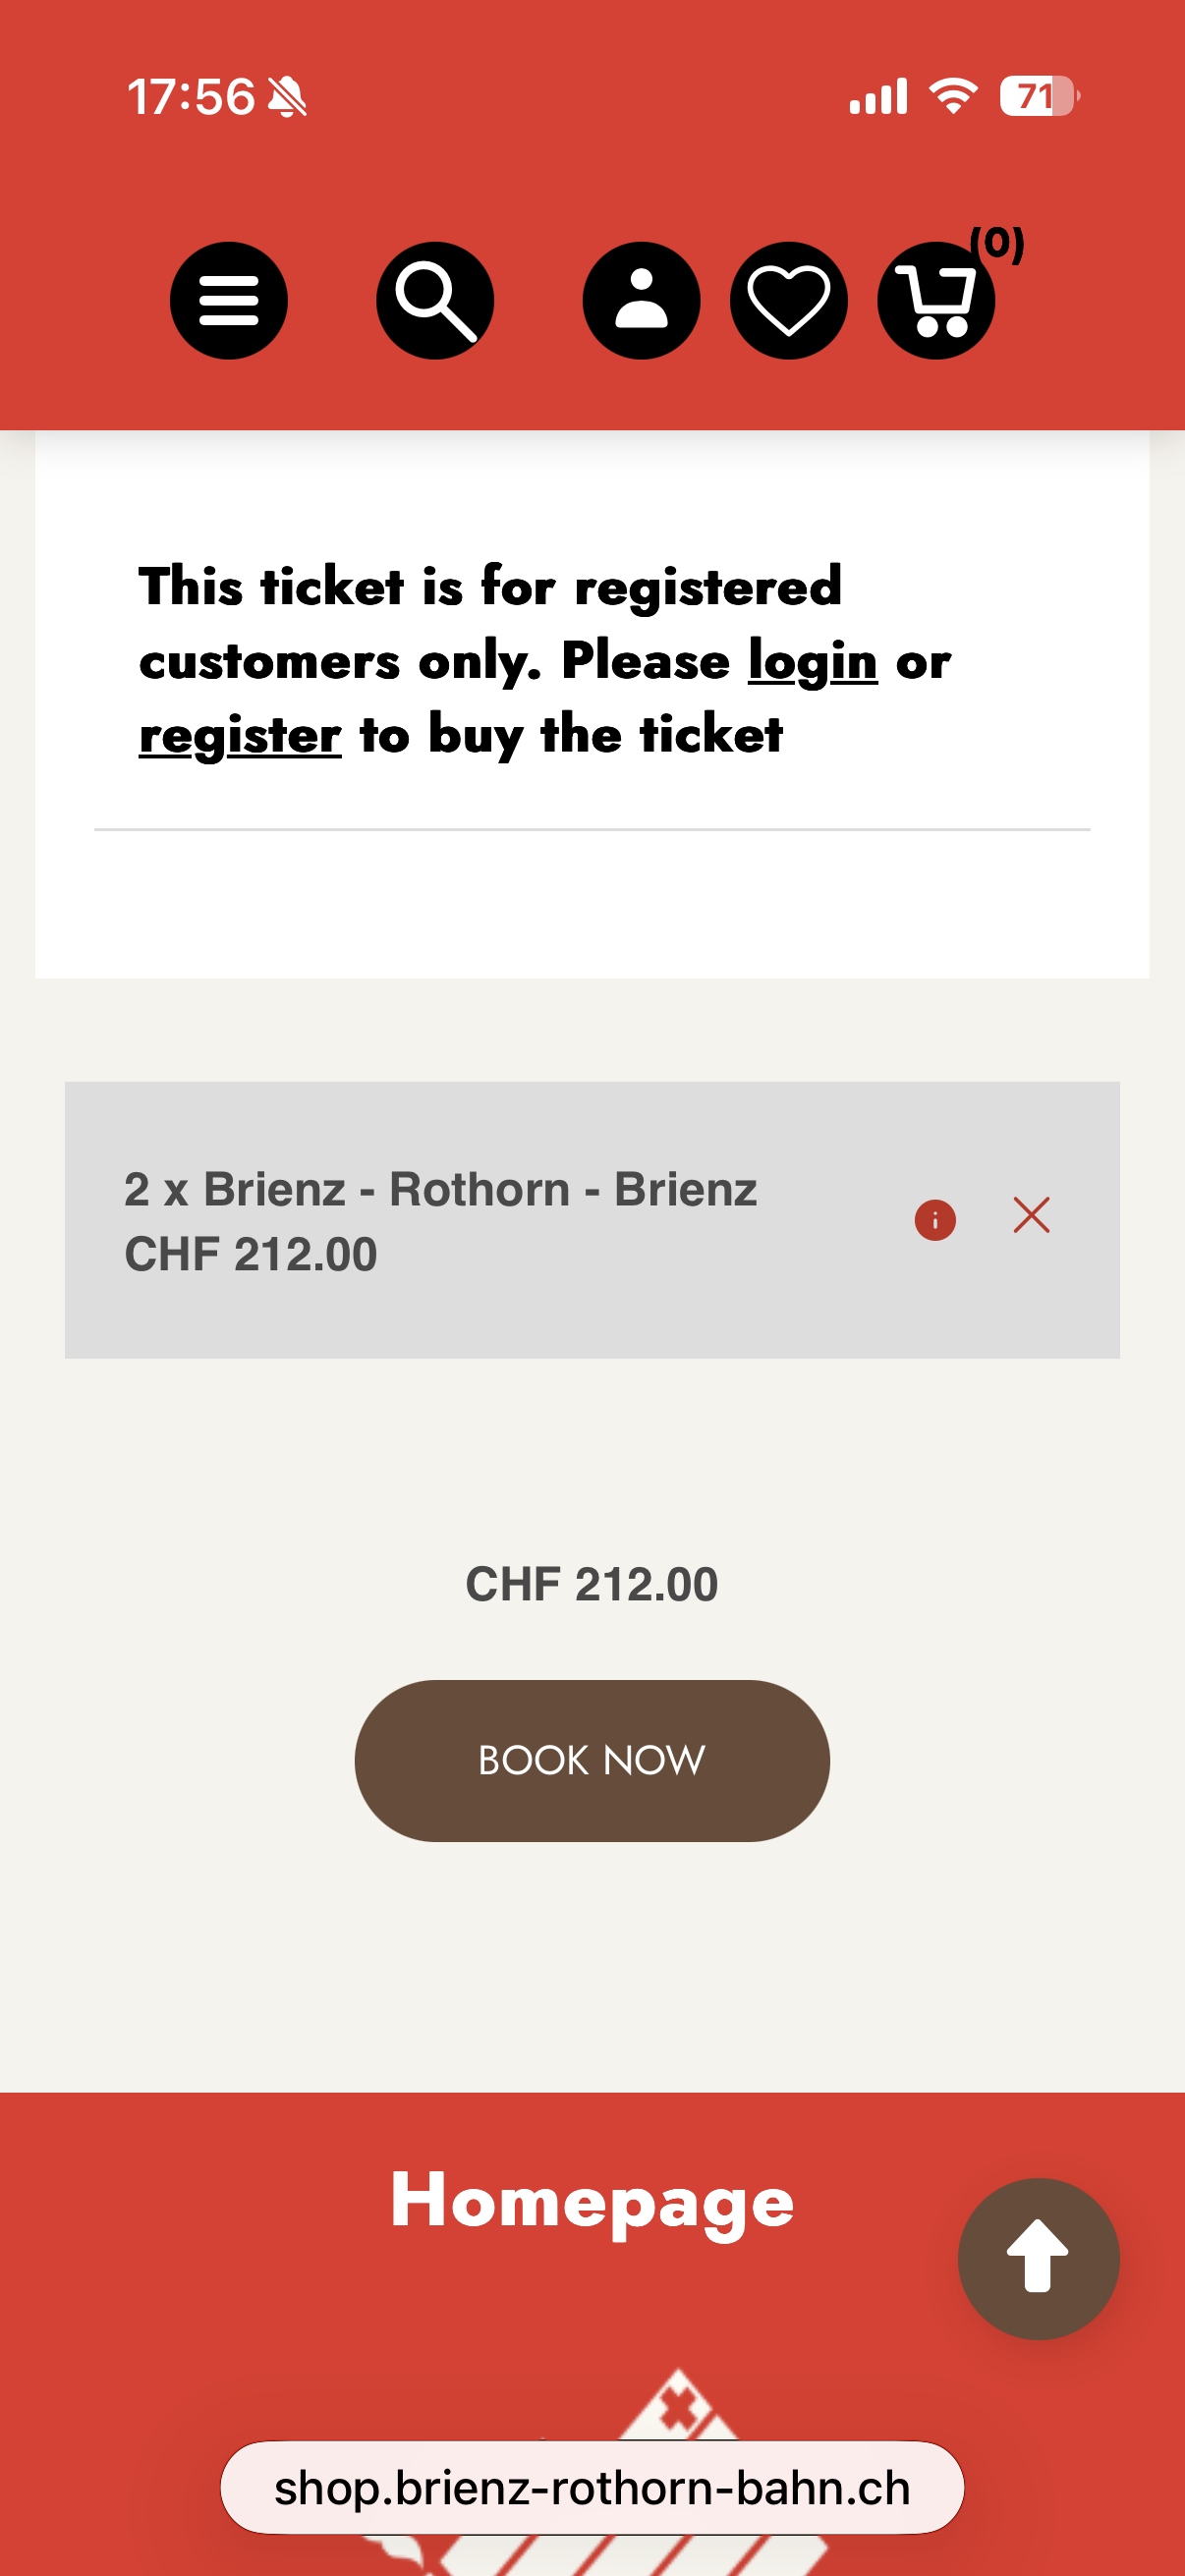The height and width of the screenshot is (2576, 1185).
Task: Click the "register" link
Action: 240,735
